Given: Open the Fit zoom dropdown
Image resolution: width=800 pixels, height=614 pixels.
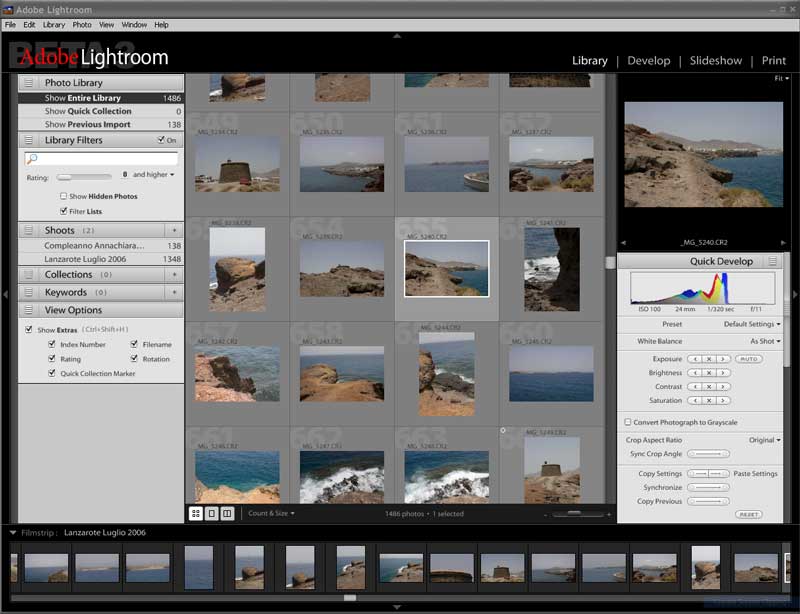Looking at the screenshot, I should coord(781,78).
